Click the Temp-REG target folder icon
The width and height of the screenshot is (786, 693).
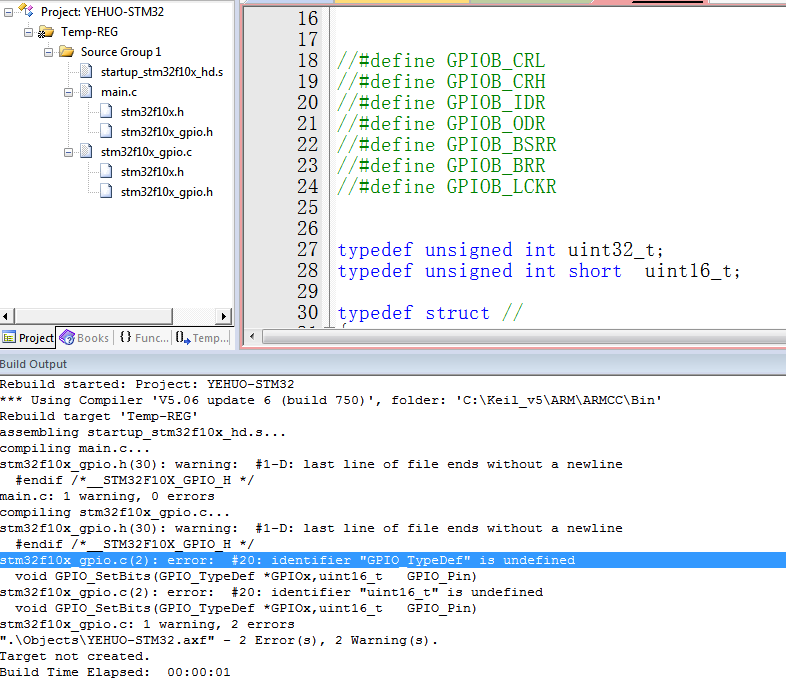click(x=46, y=32)
